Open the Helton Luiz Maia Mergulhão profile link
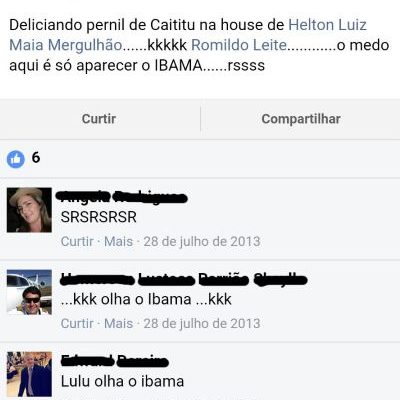 (x=188, y=35)
